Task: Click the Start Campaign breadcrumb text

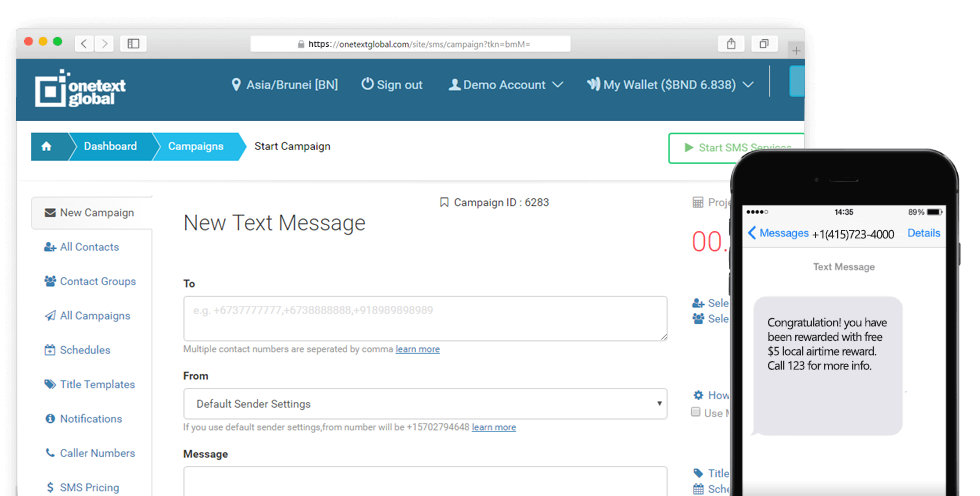Action: (292, 146)
